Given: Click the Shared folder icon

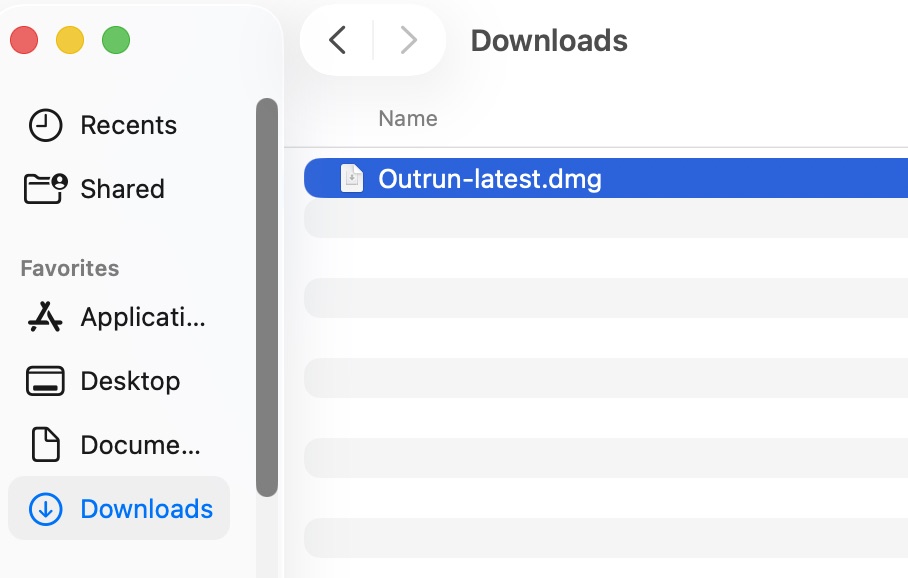Looking at the screenshot, I should 46,189.
